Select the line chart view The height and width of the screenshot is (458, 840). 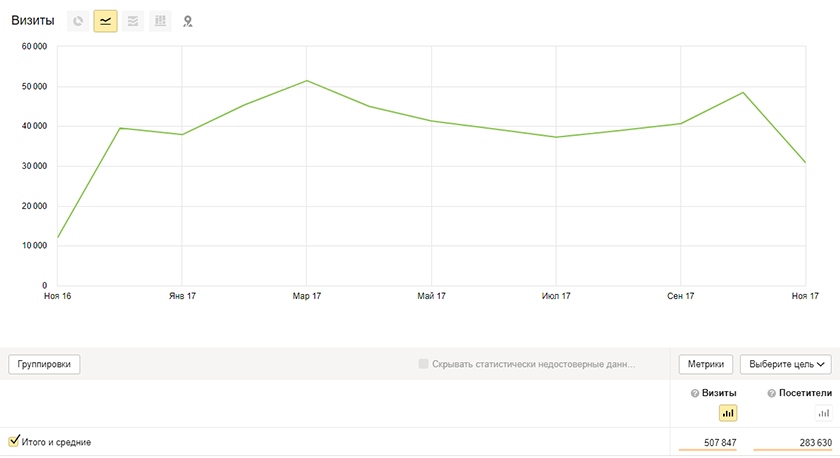[x=105, y=21]
